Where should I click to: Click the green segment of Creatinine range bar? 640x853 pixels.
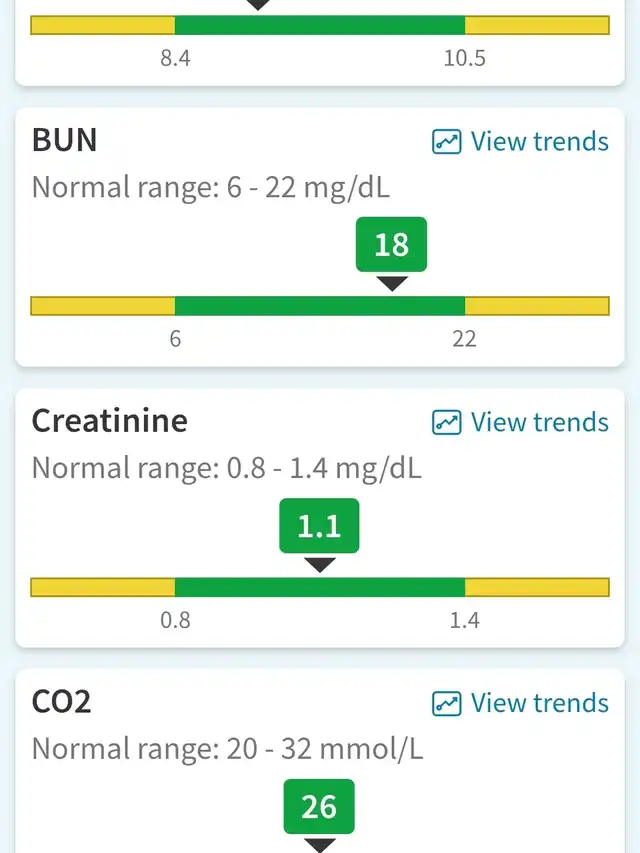click(320, 587)
